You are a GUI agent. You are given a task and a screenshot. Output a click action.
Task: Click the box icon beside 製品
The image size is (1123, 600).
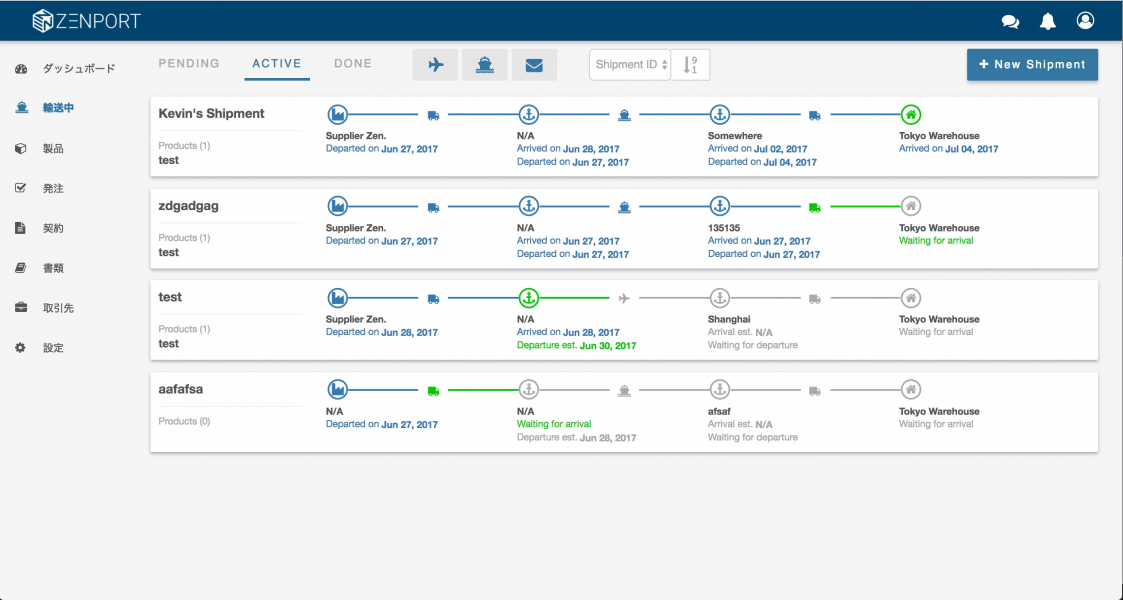click(x=21, y=149)
